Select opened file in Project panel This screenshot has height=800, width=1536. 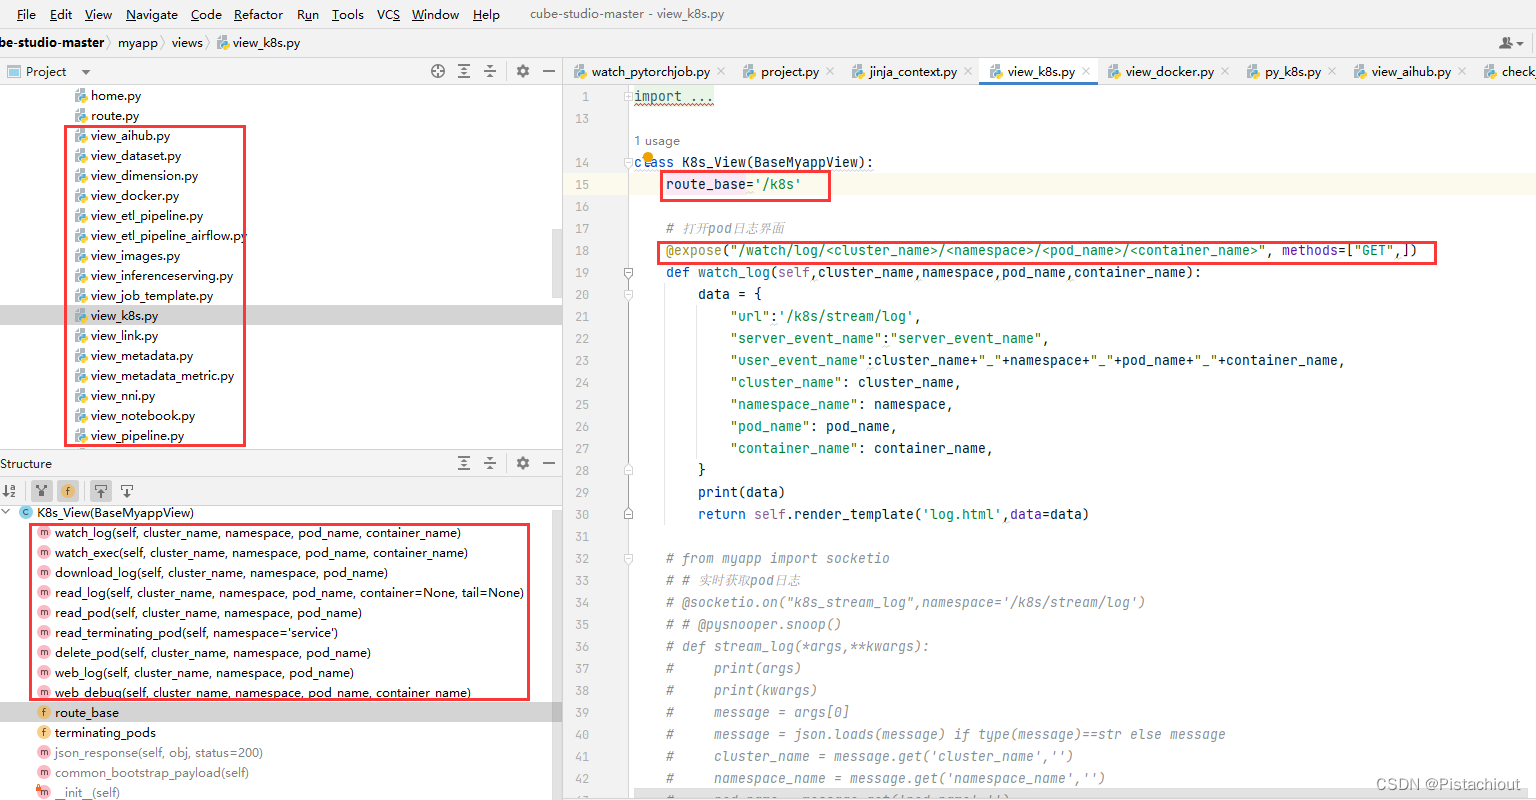(x=437, y=71)
